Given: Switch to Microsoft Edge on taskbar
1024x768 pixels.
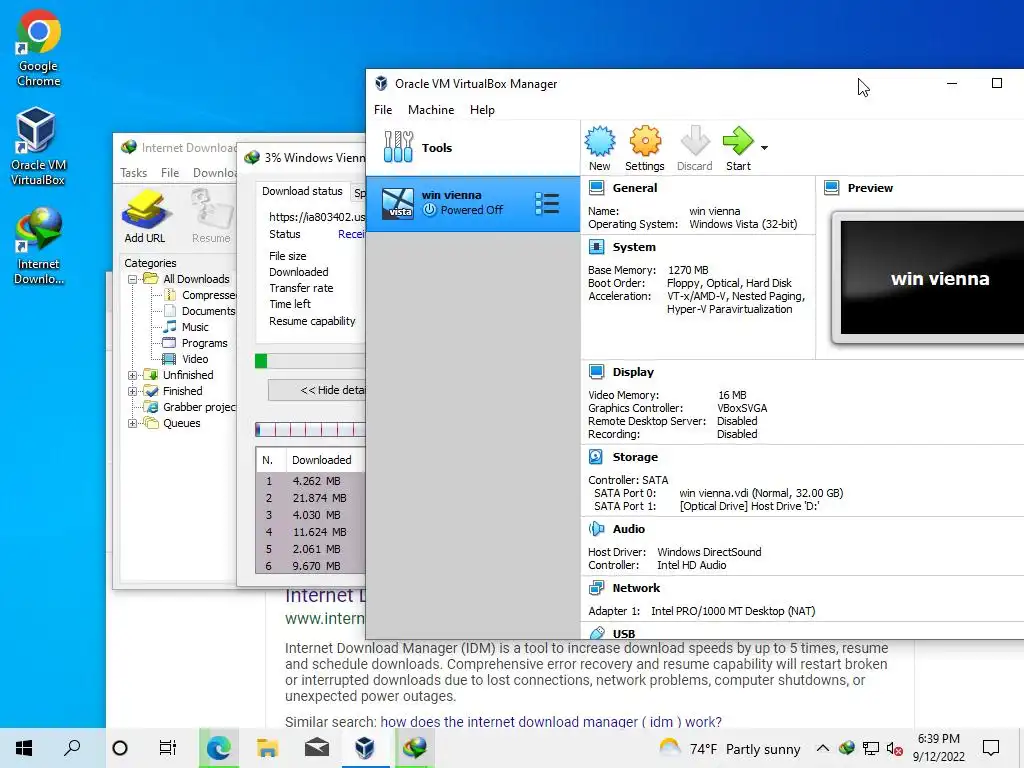Looking at the screenshot, I should 218,748.
